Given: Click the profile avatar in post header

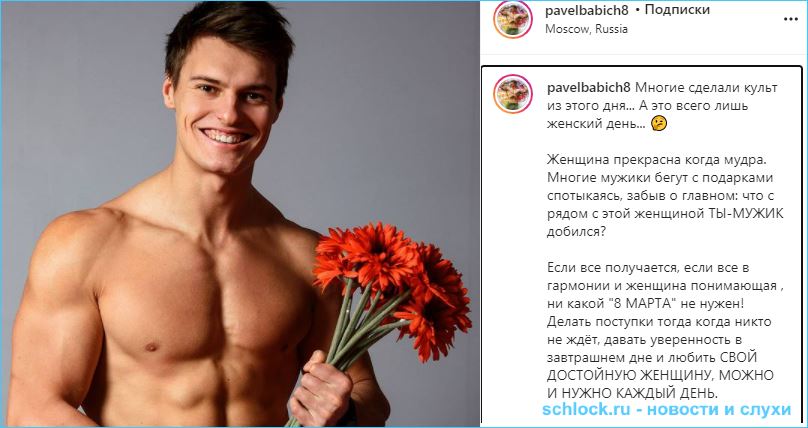Looking at the screenshot, I should tap(512, 19).
